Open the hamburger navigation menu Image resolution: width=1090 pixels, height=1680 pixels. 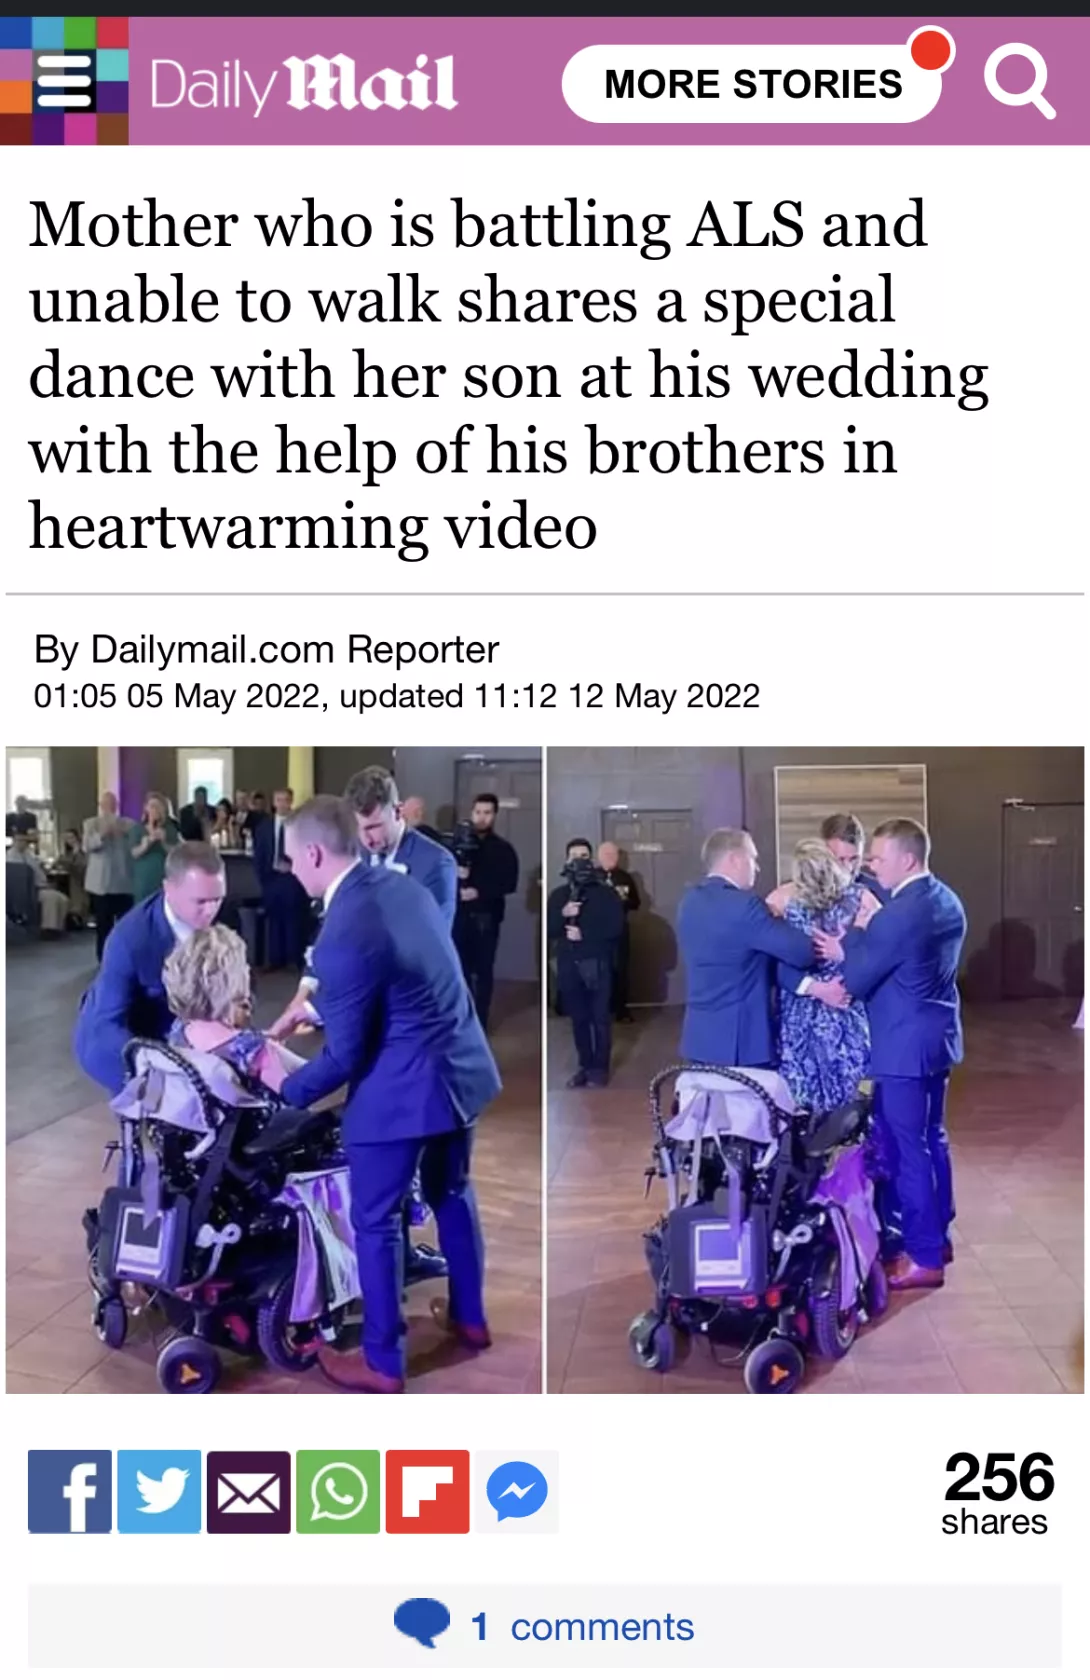coord(64,82)
